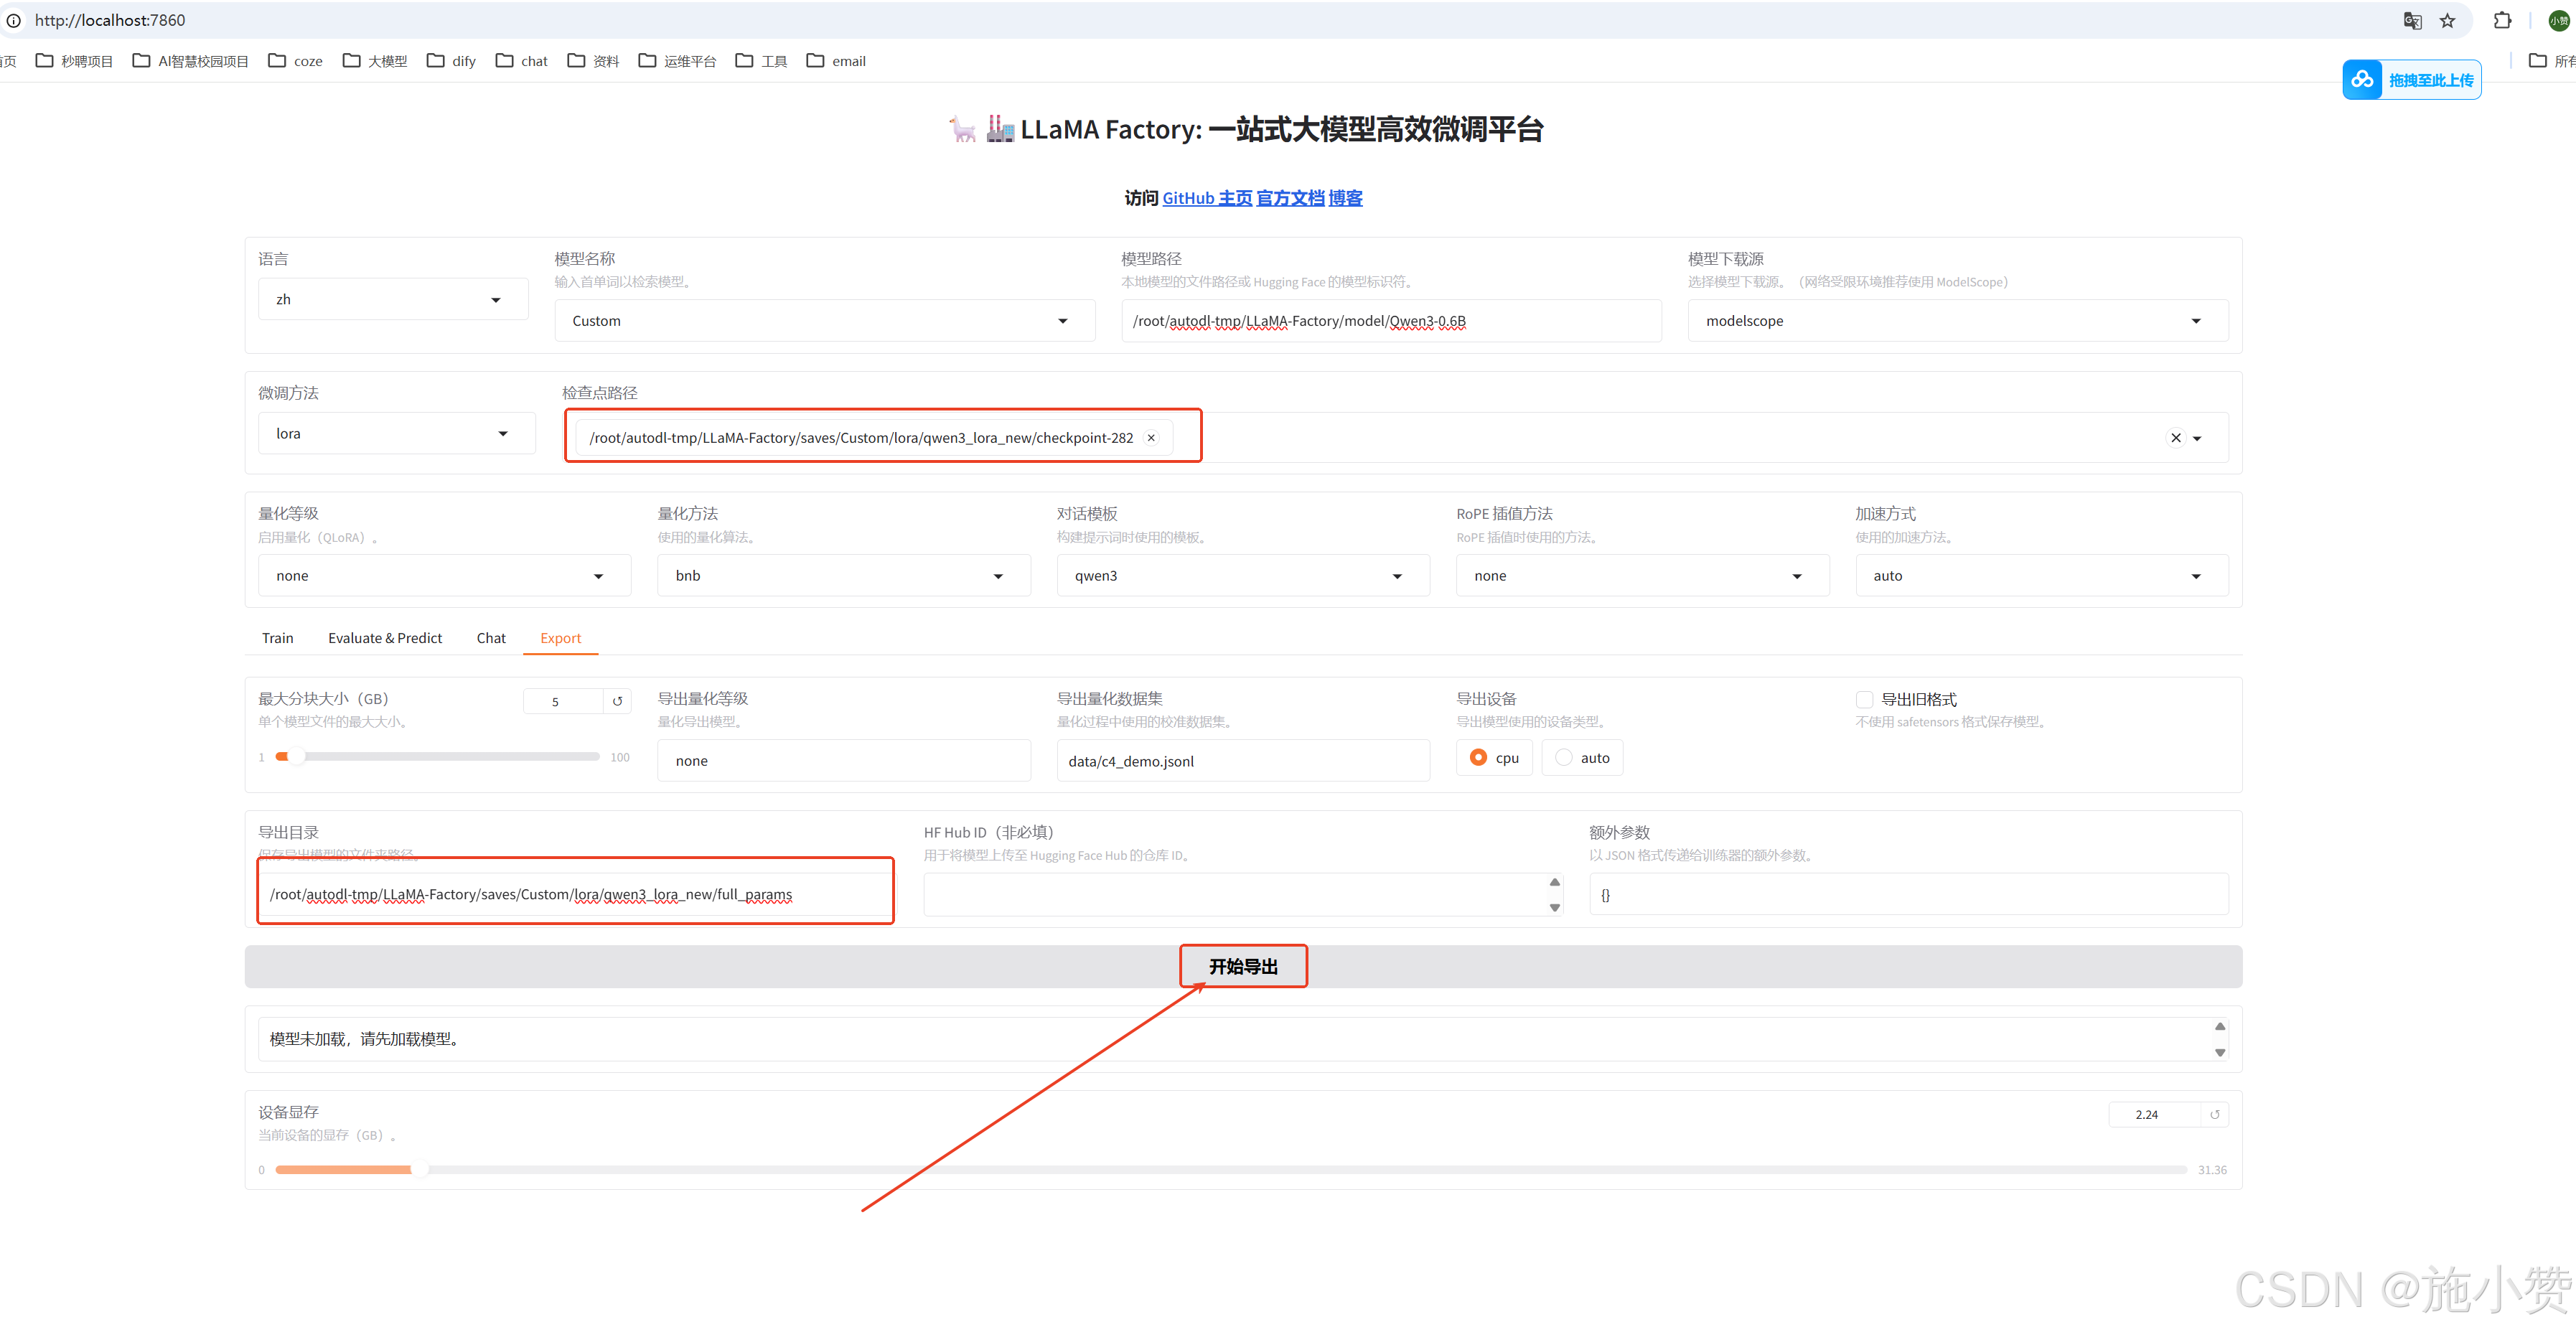The width and height of the screenshot is (2576, 1332).
Task: Click the up arrow in HF Hub ID field
Action: pos(1554,882)
